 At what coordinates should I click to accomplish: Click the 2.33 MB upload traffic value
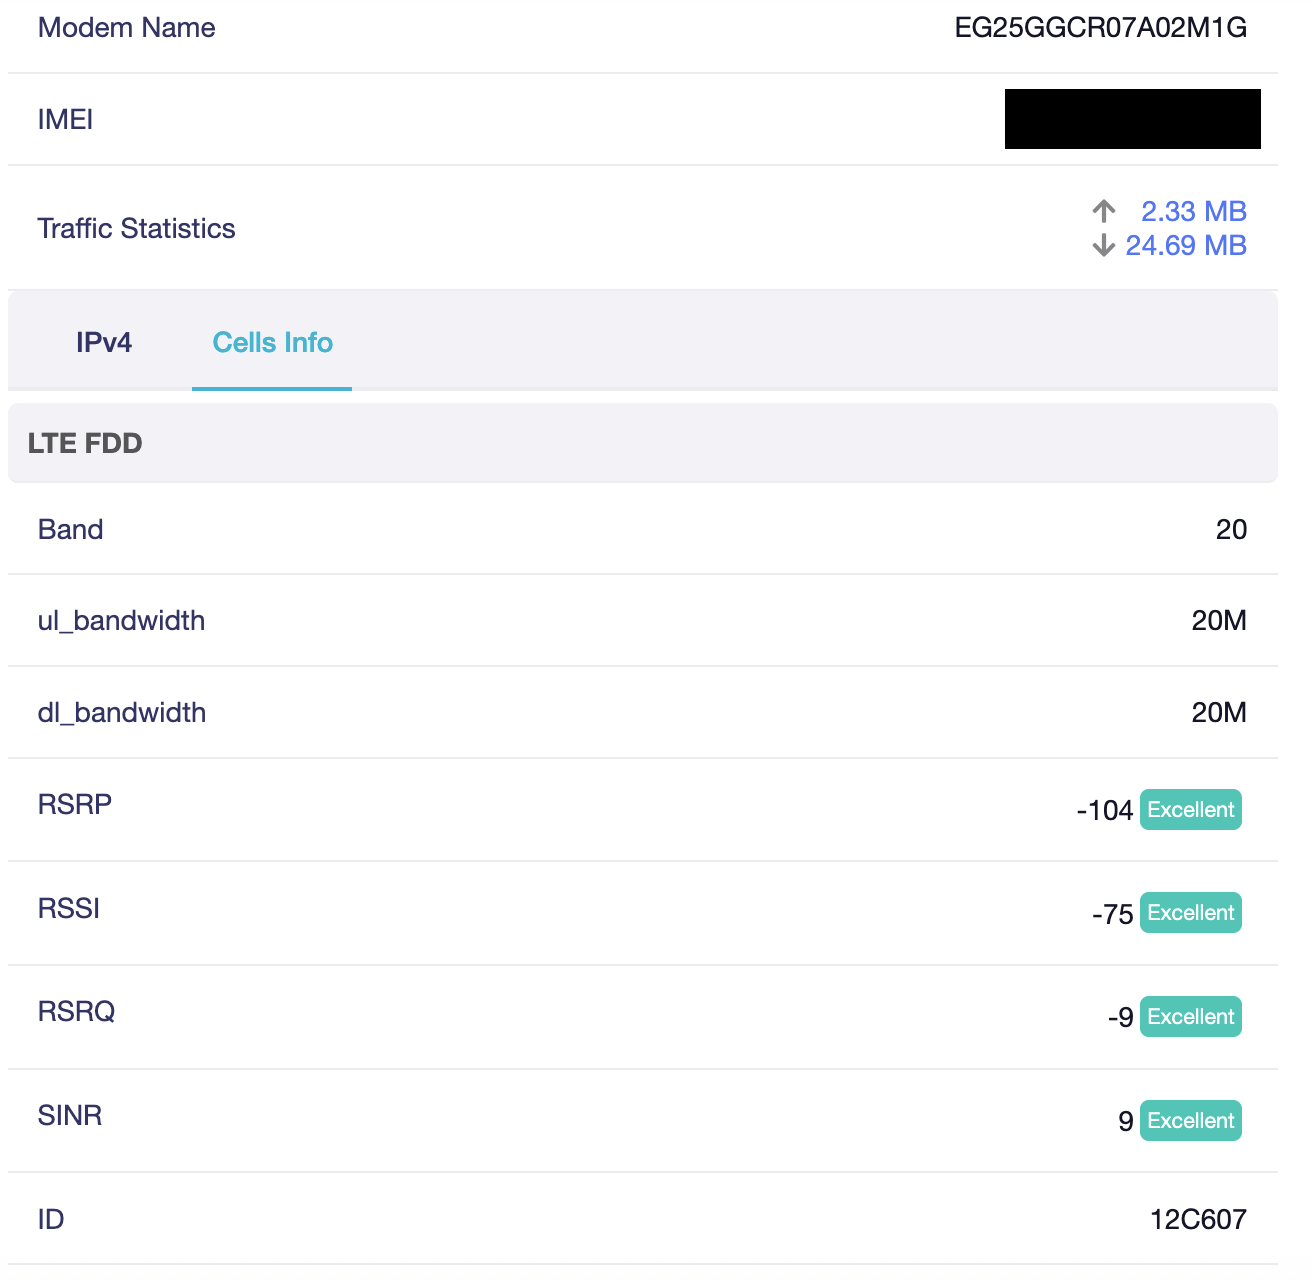click(1193, 211)
